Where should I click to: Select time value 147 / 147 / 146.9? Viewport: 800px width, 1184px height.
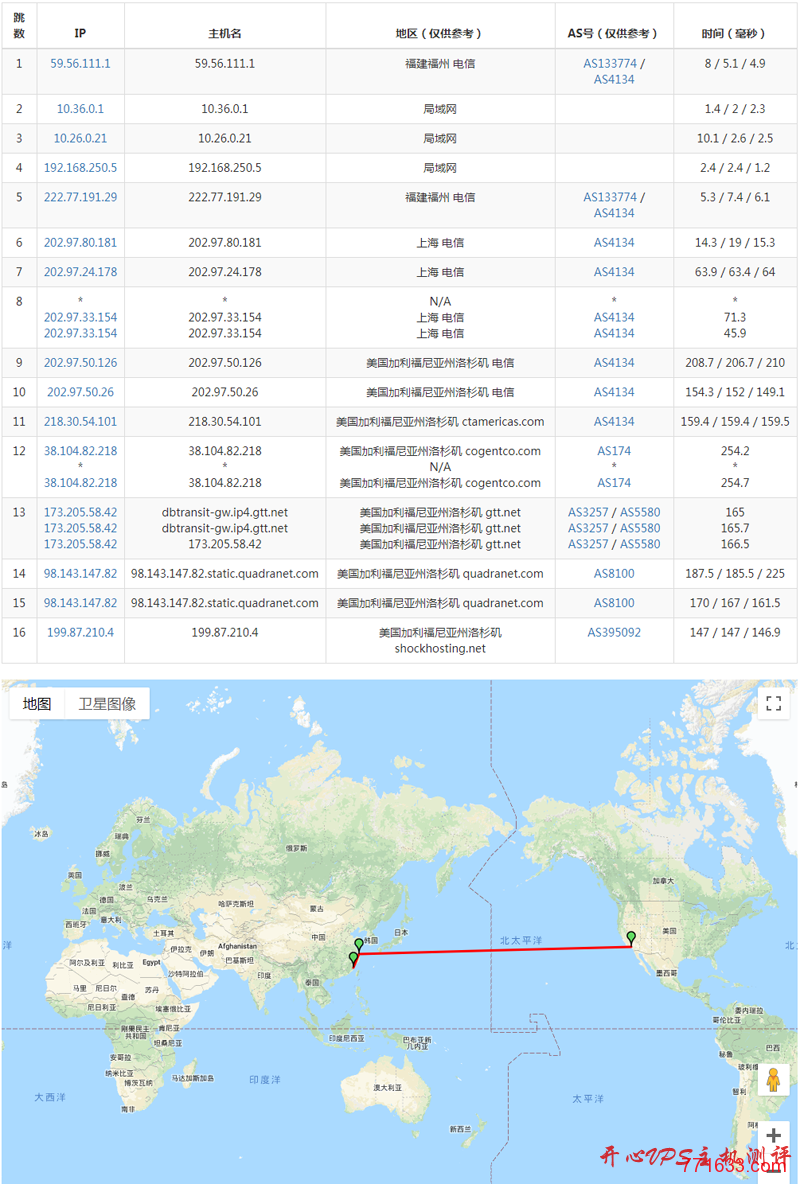tap(735, 632)
